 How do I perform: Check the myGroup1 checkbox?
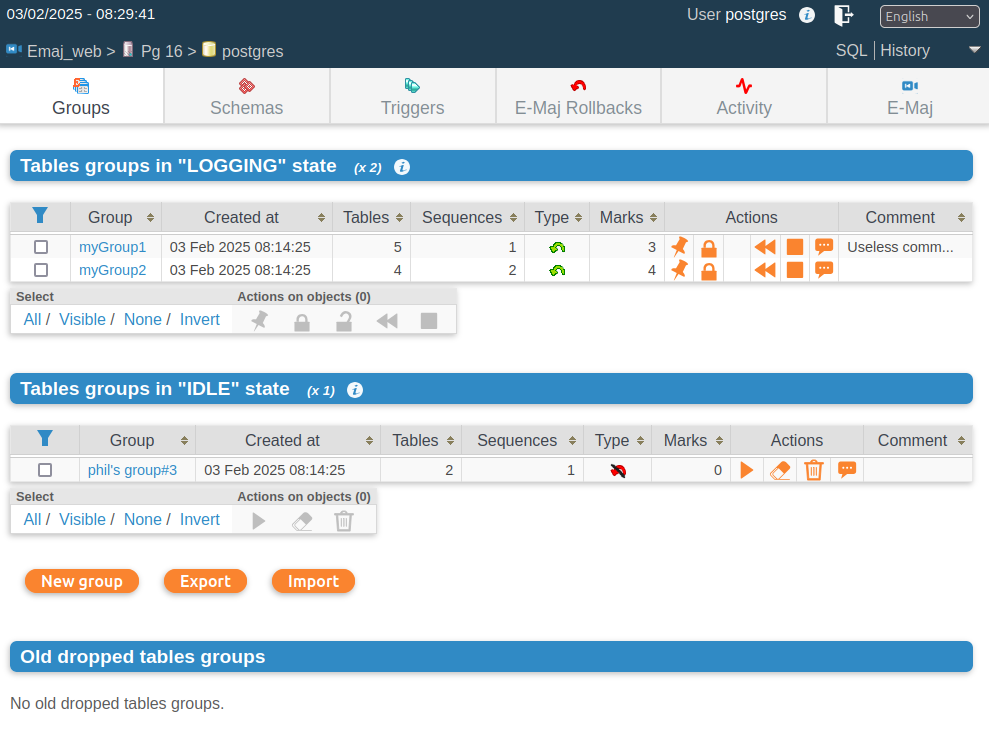(x=41, y=247)
